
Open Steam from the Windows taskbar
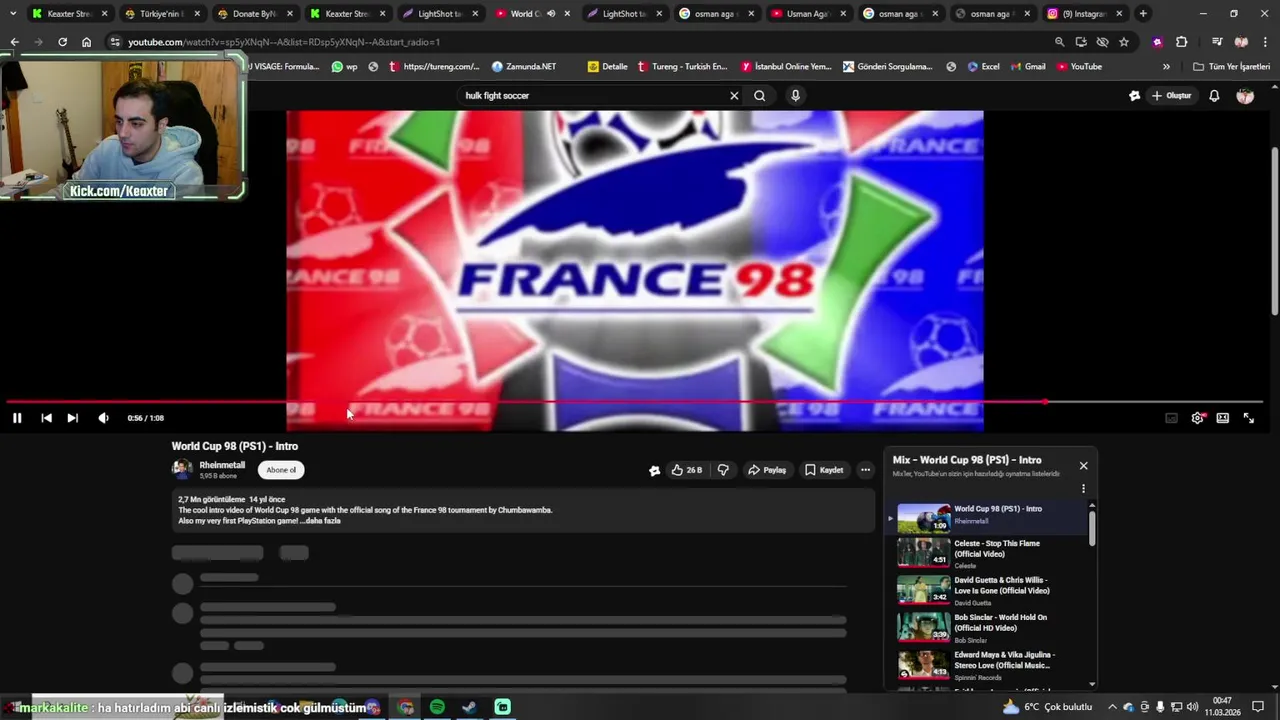469,707
